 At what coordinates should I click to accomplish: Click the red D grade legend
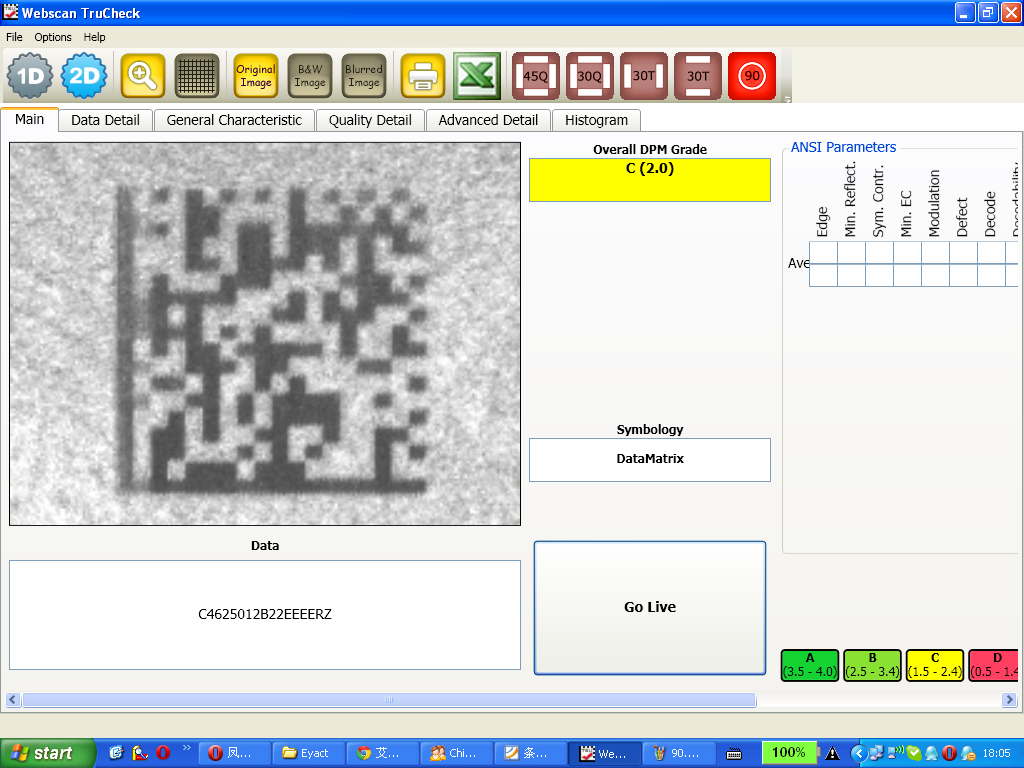click(993, 665)
